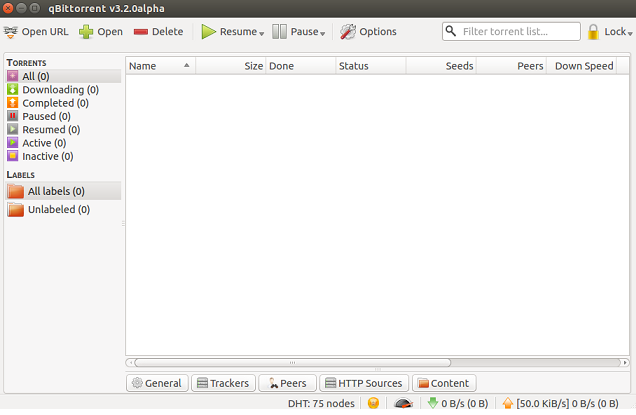This screenshot has height=415, width=636.
Task: Expand the Lock dropdown arrow
Action: point(630,34)
